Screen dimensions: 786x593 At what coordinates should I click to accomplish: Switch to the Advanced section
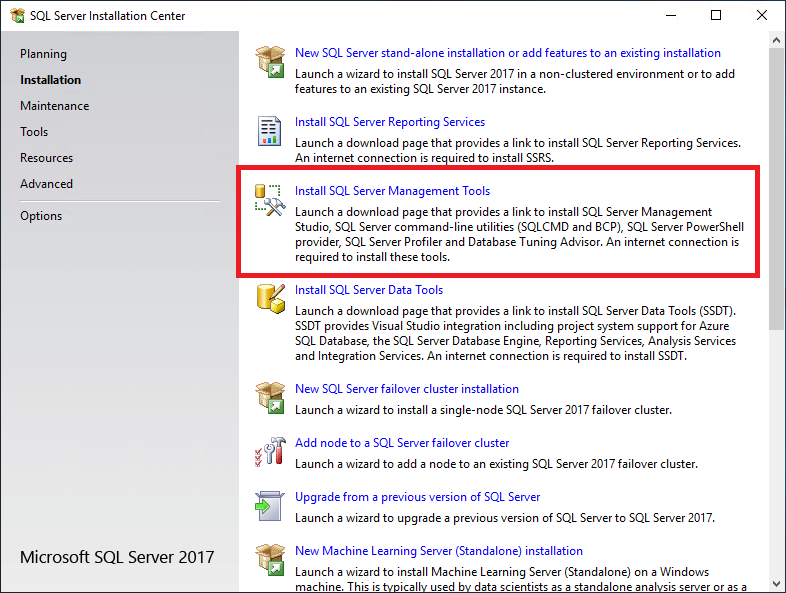tap(47, 184)
